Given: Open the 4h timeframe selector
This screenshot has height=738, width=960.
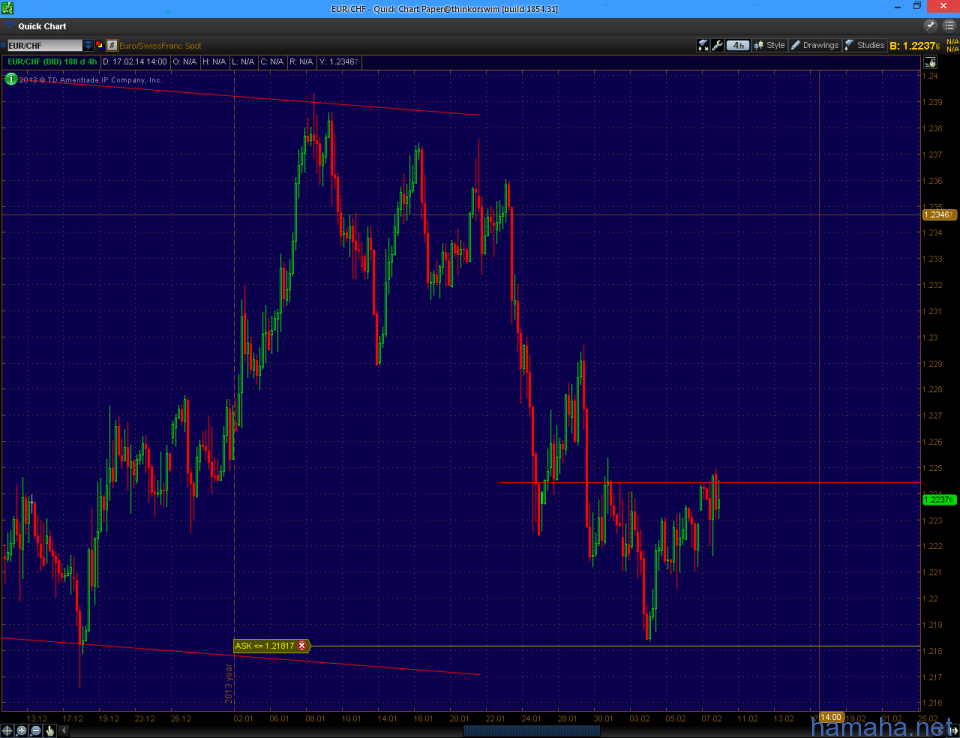Looking at the screenshot, I should coord(738,45).
